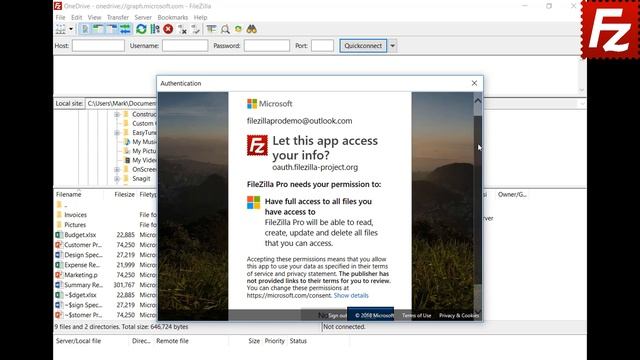Toggle synchronized browsing icon
This screenshot has height=360, width=640.
[238, 29]
